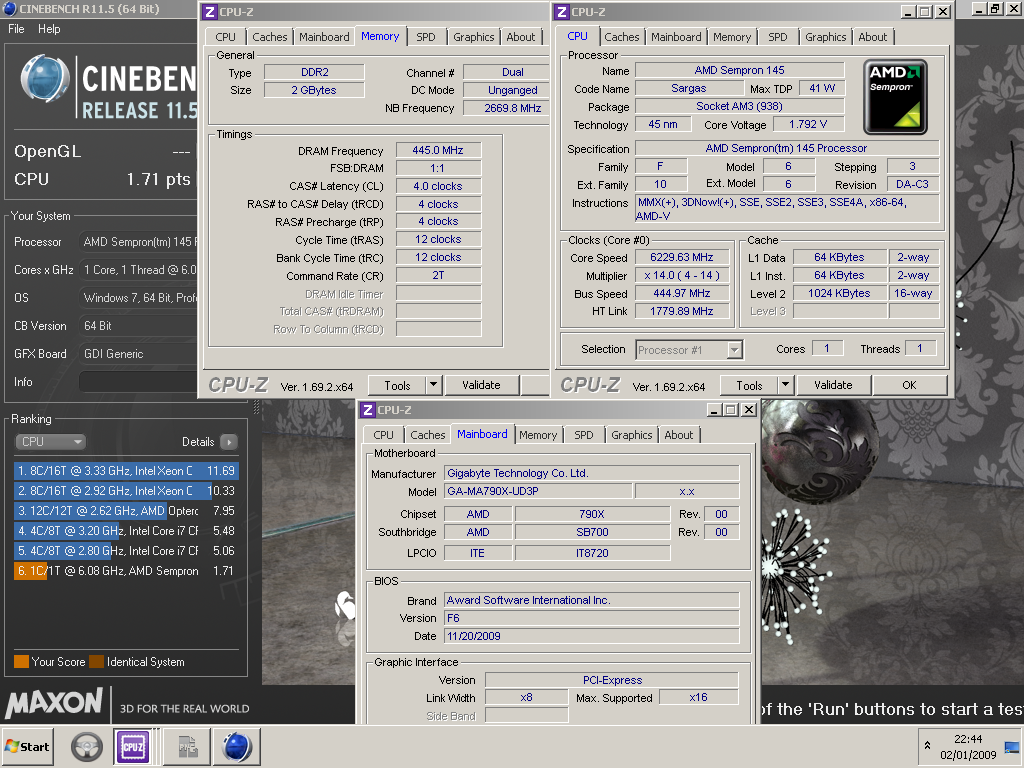Click Graphics tab in Mainboard CPU-Z window

coord(632,435)
